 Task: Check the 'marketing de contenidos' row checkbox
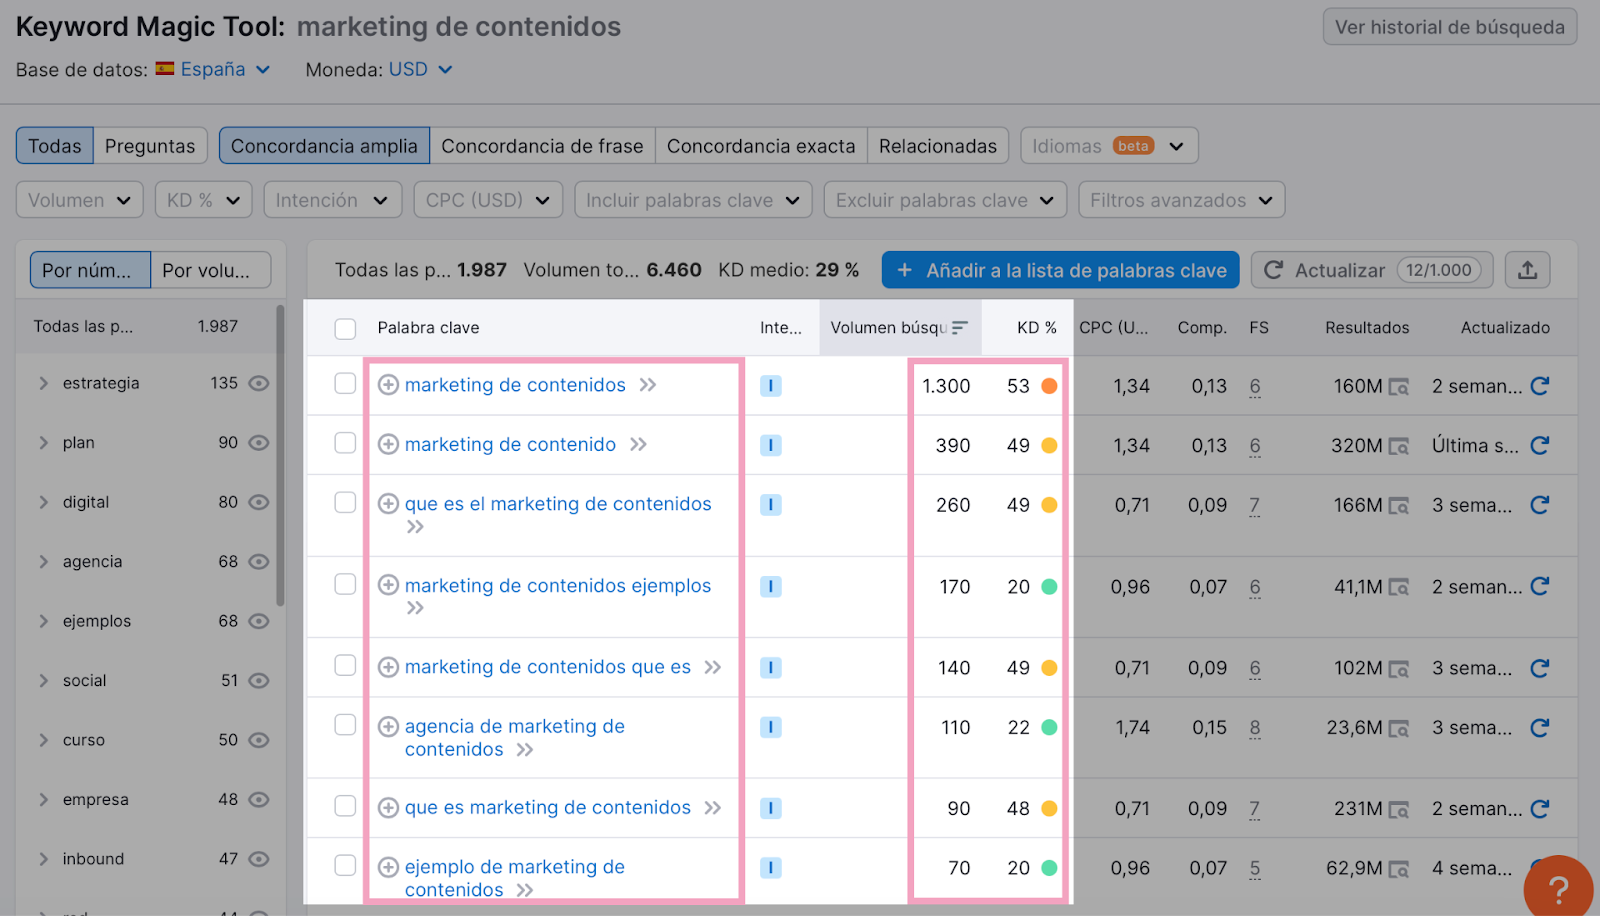pos(345,383)
